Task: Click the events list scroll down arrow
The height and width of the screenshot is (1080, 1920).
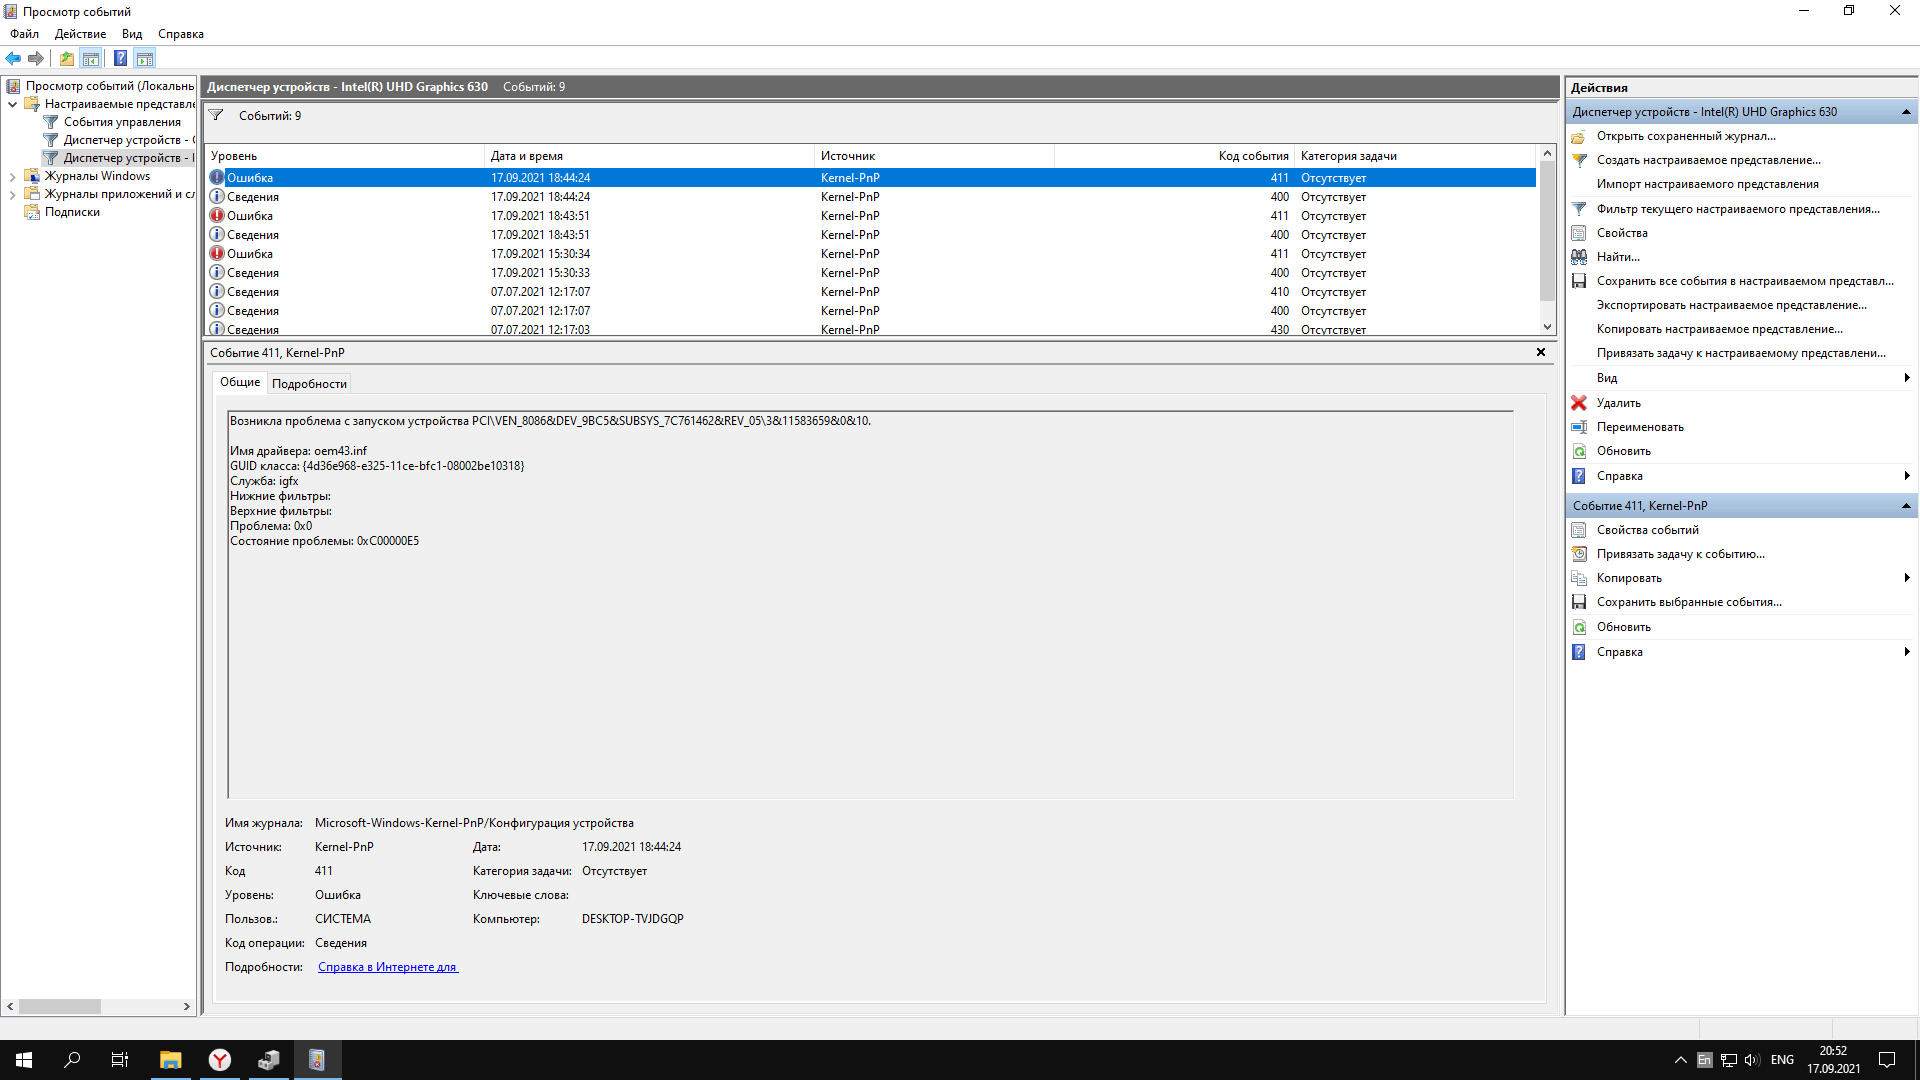Action: [1547, 327]
